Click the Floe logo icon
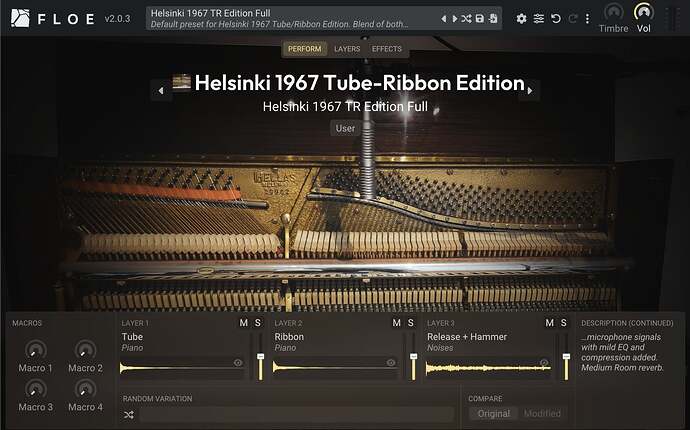Viewport: 690px width, 430px height. (20, 18)
